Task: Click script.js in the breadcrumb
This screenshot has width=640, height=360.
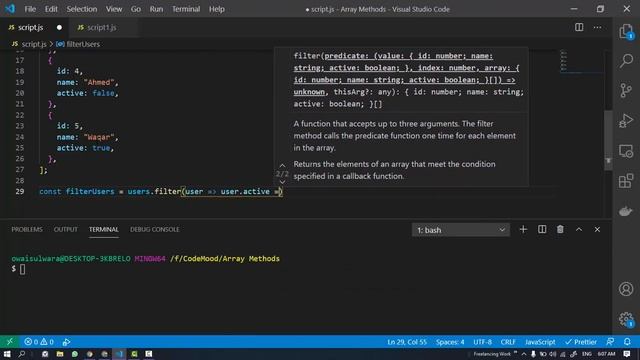Action: tap(34, 44)
